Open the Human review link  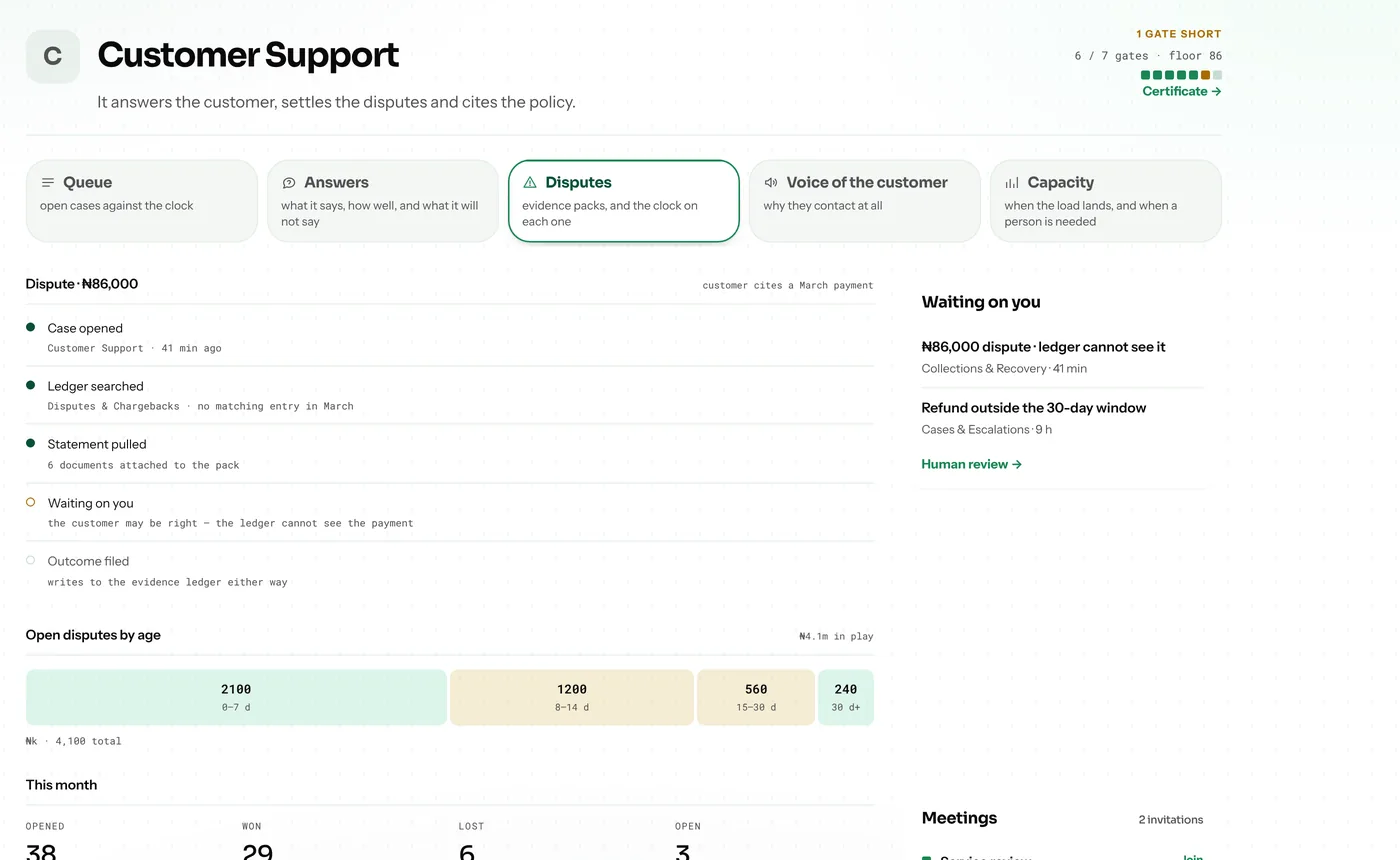click(x=971, y=464)
